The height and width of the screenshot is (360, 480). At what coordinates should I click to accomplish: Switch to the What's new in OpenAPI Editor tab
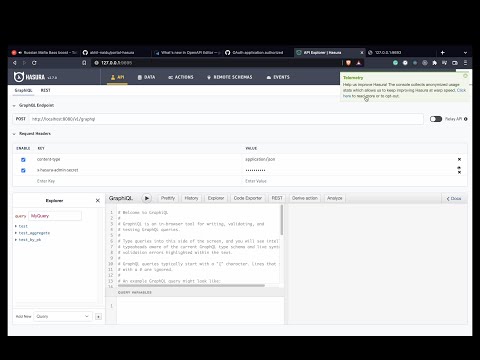tap(187, 53)
